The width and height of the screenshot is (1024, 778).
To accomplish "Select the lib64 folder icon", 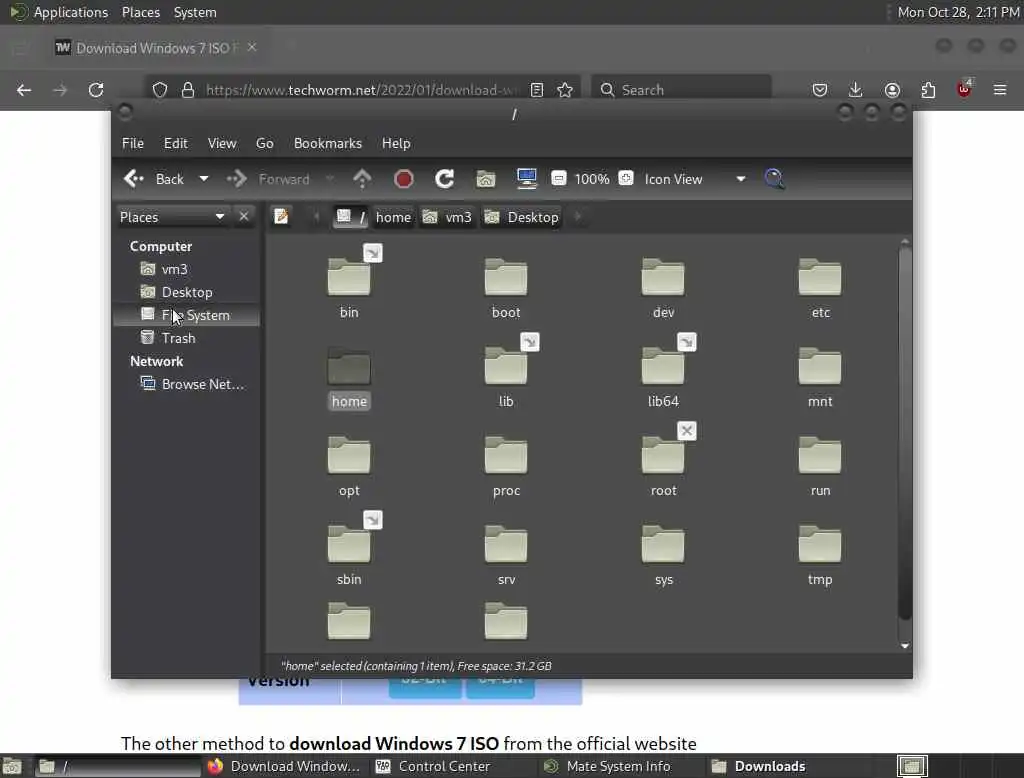I will click(663, 366).
